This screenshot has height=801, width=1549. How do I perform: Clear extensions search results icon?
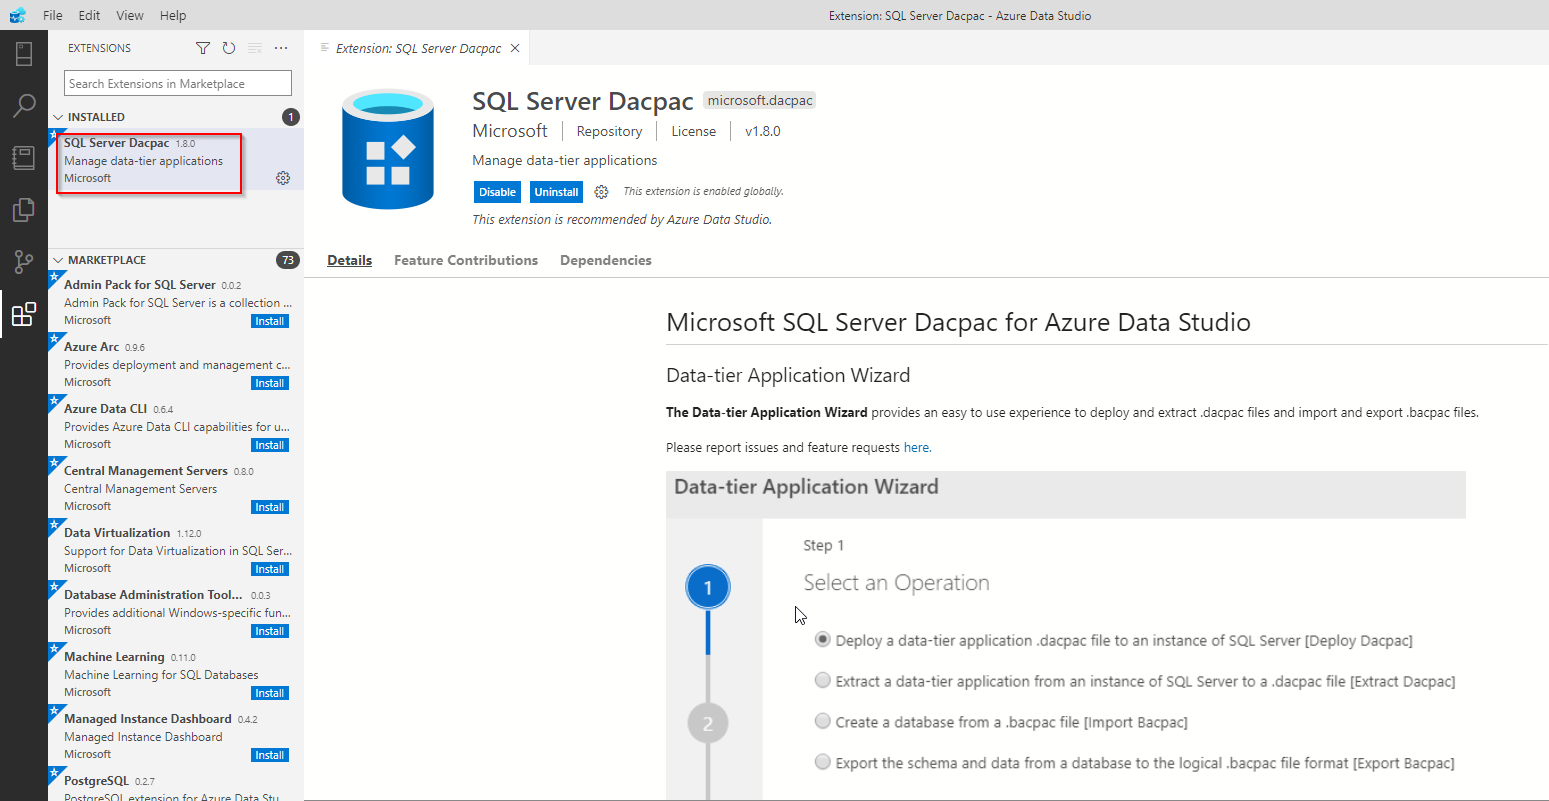(255, 48)
